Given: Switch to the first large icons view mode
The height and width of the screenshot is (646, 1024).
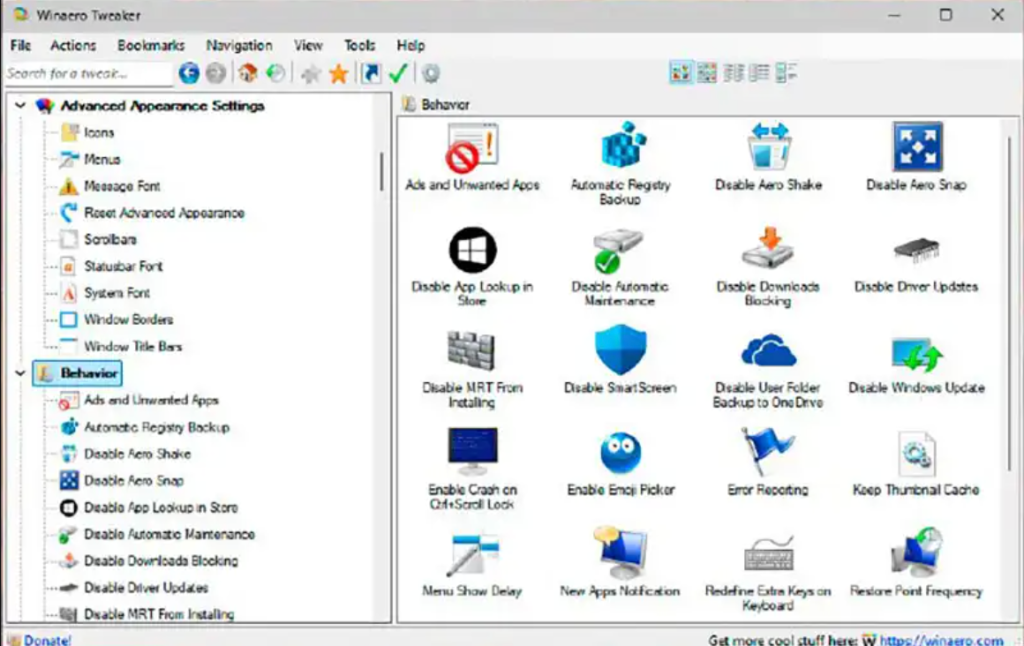Looking at the screenshot, I should (681, 72).
